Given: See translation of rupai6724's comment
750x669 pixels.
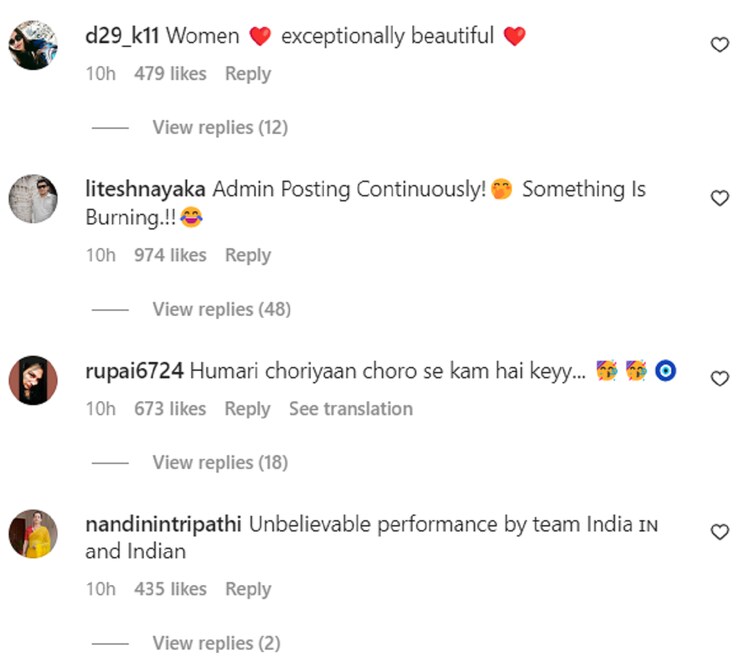Looking at the screenshot, I should (350, 408).
